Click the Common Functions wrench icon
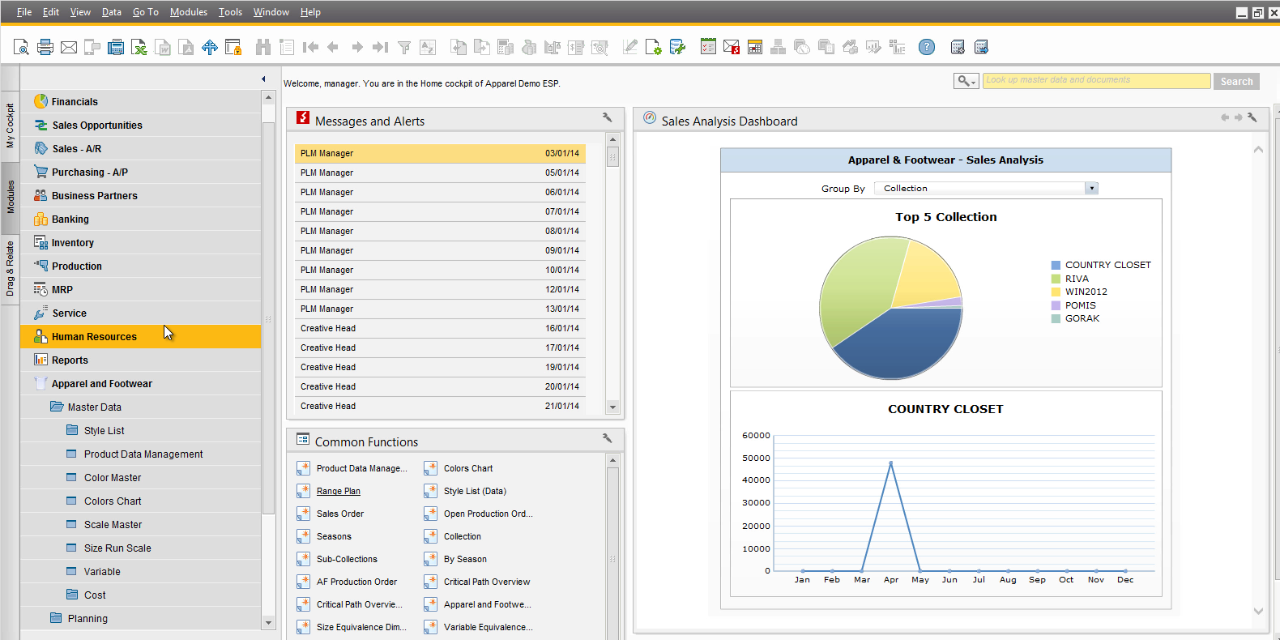1280x640 pixels. (607, 438)
